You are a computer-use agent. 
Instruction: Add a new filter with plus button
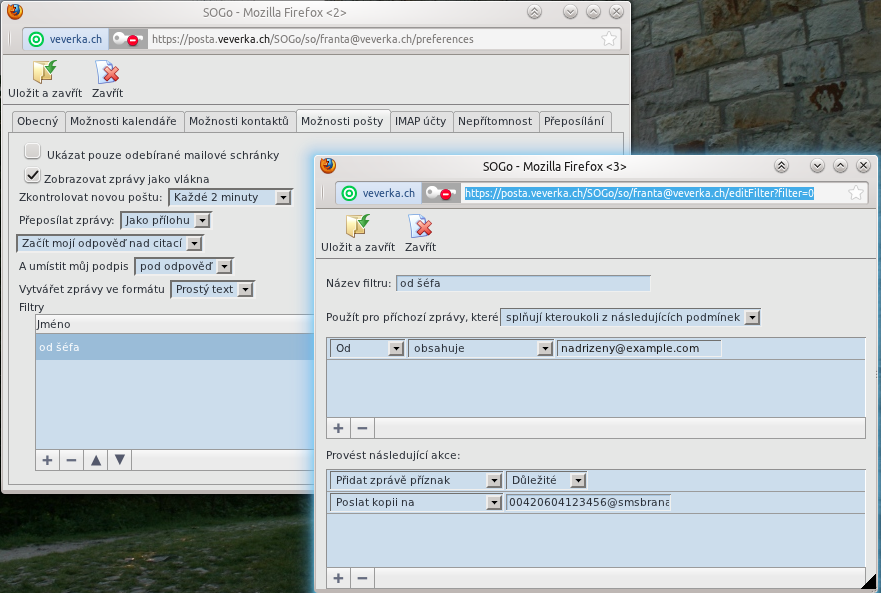point(47,460)
